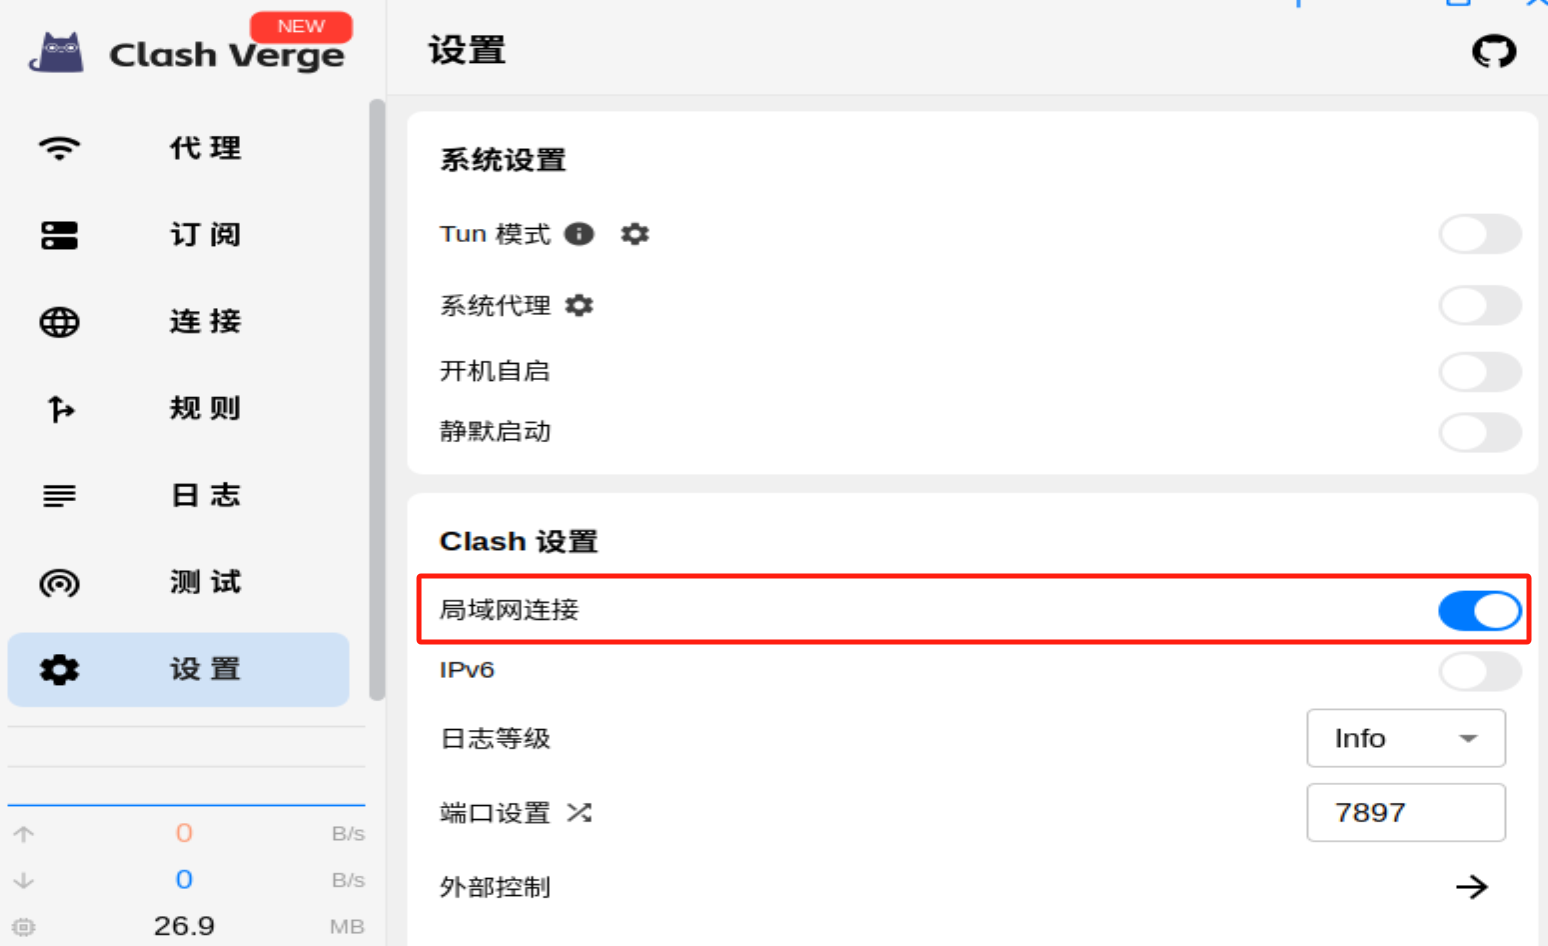Click the 26.9 memory usage value
Viewport: 1548px width, 946px height.
(x=184, y=926)
